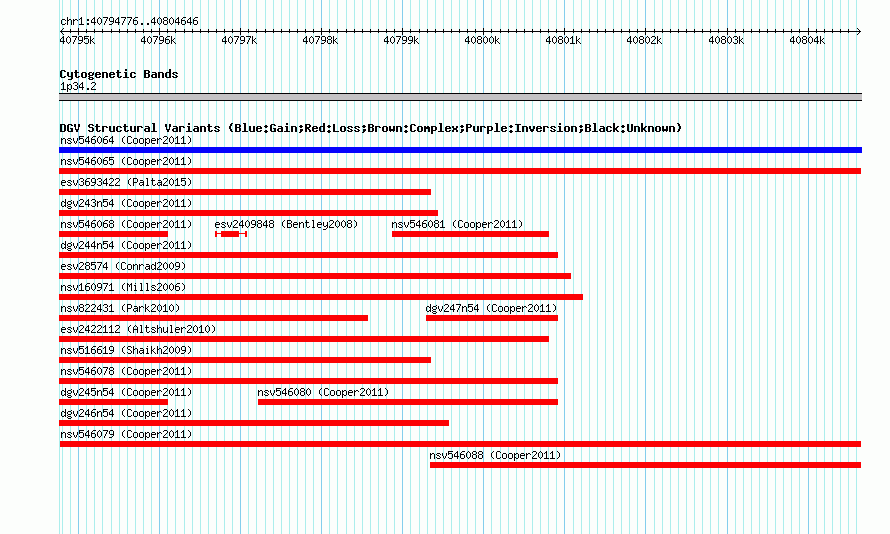Image resolution: width=890 pixels, height=534 pixels.
Task: Select the red bar under nsv160971
Action: coord(321,297)
